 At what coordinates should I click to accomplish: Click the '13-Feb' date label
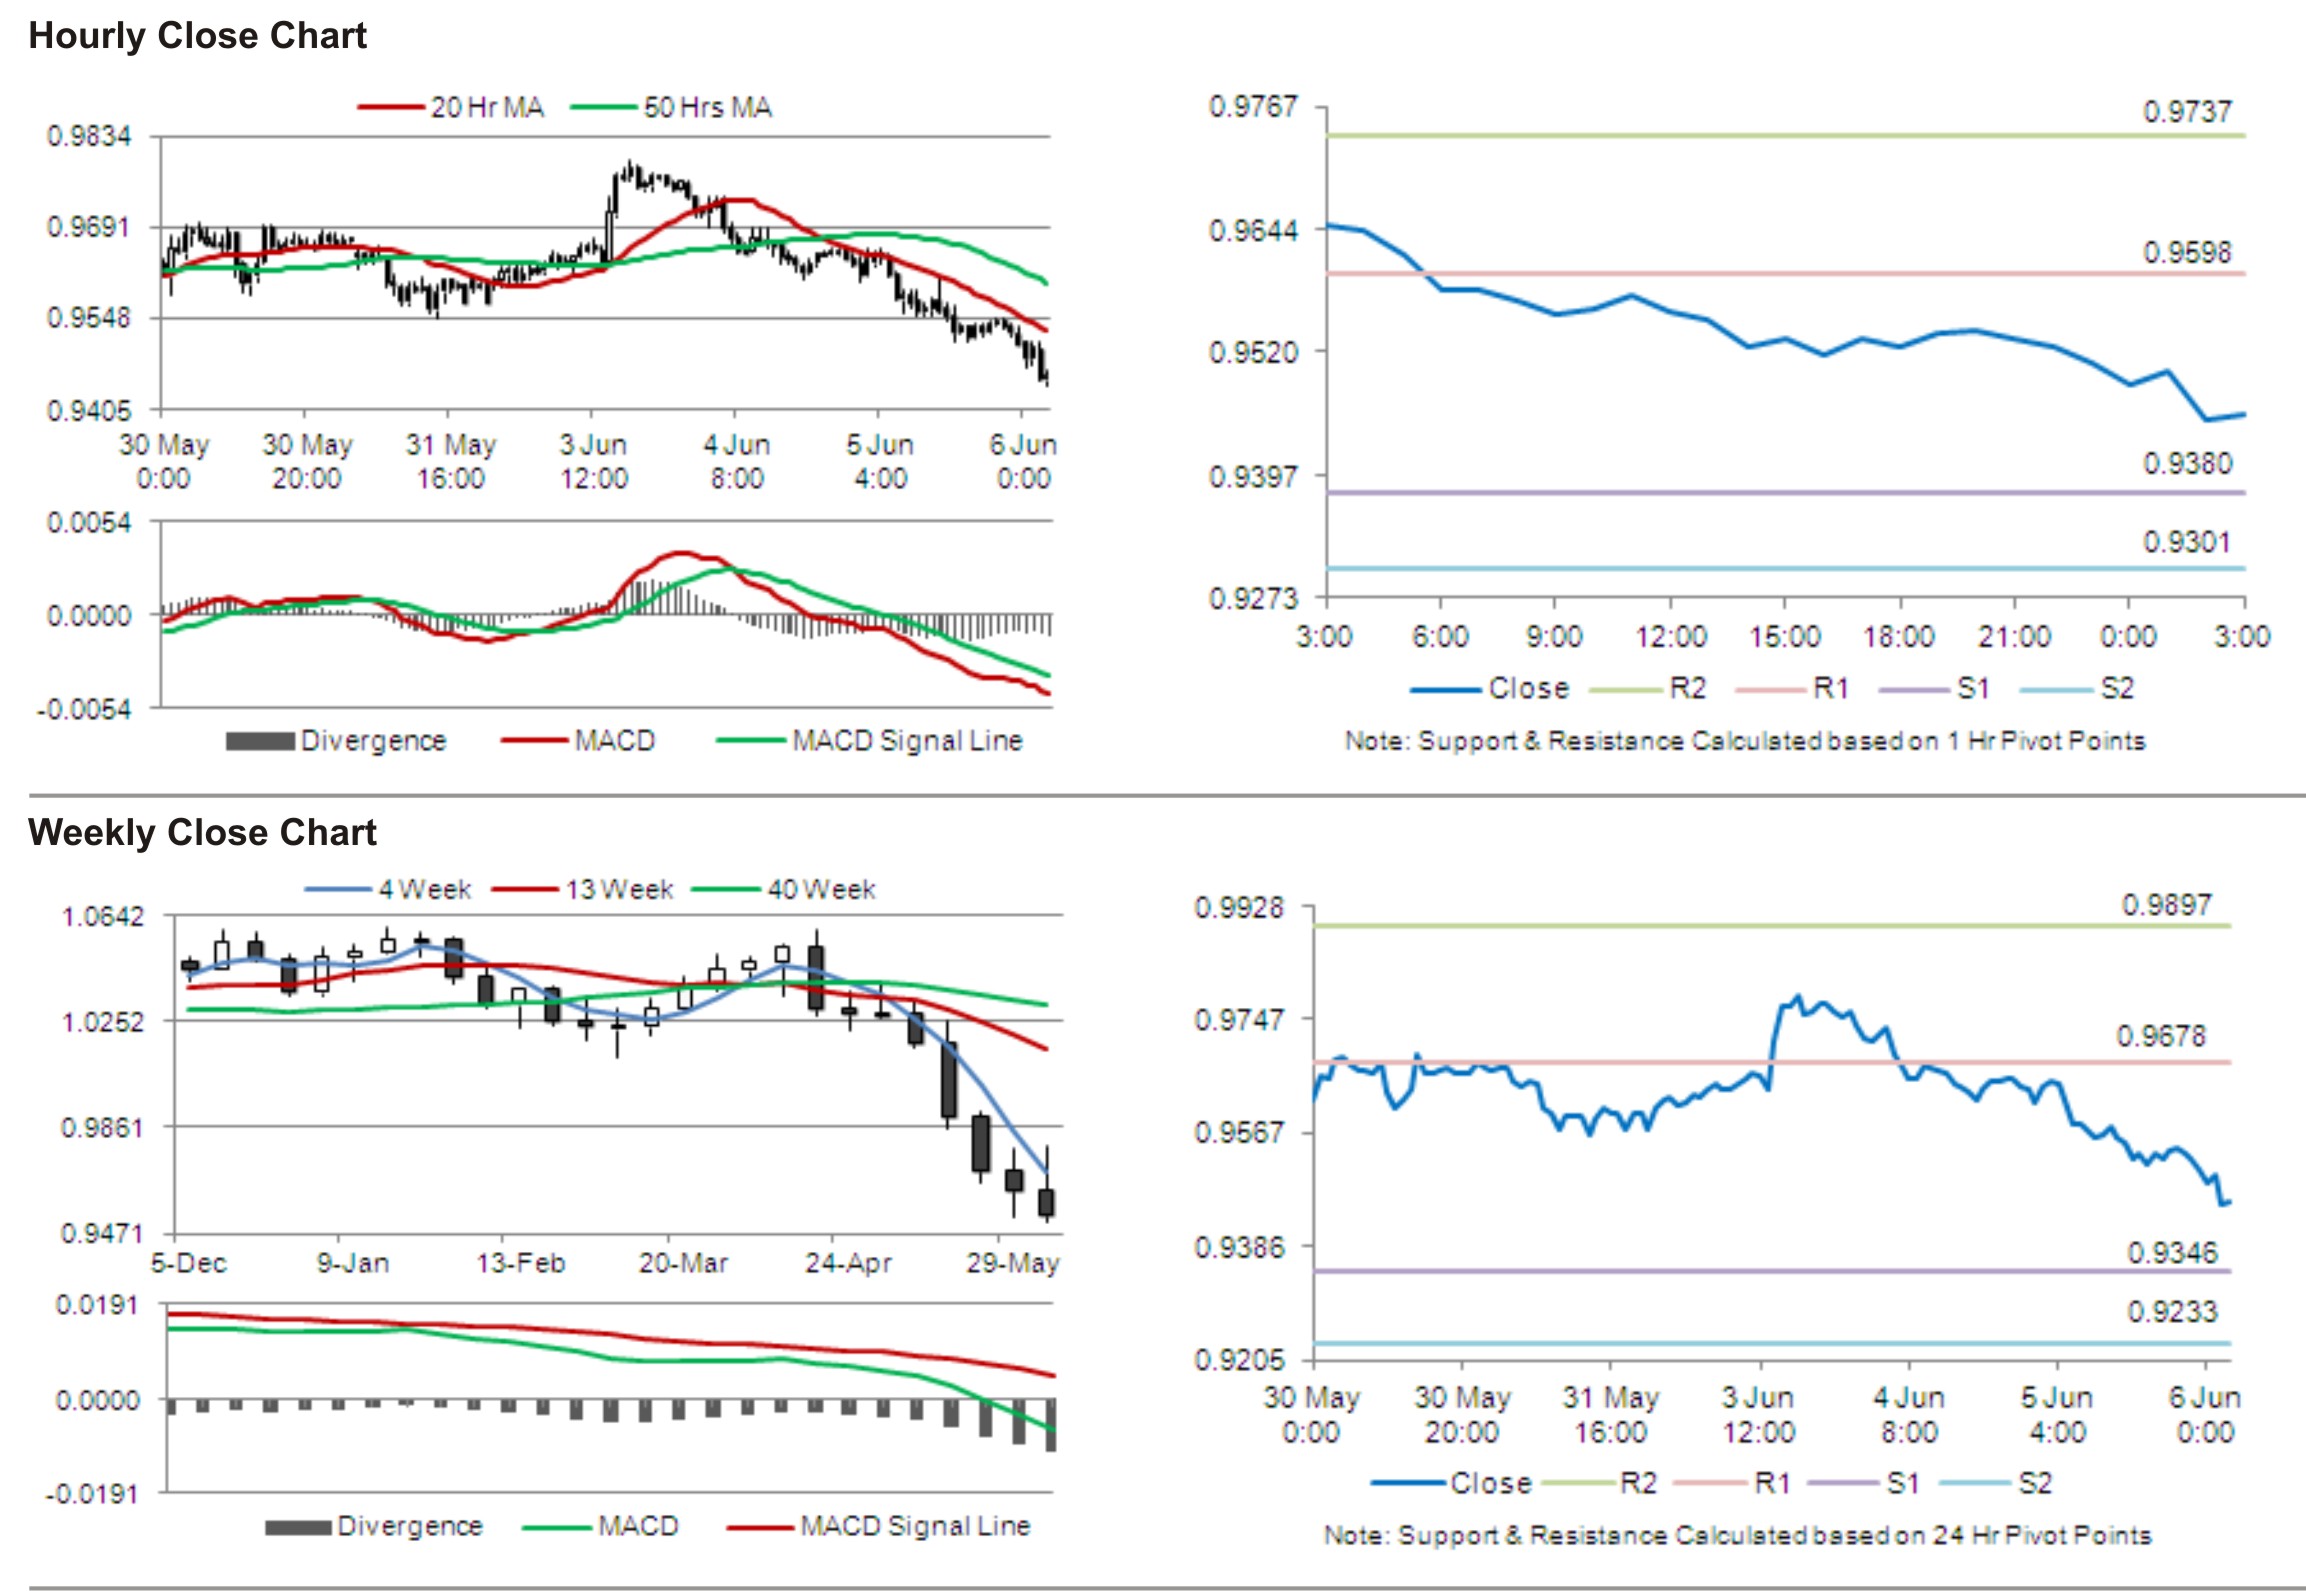tap(520, 1263)
